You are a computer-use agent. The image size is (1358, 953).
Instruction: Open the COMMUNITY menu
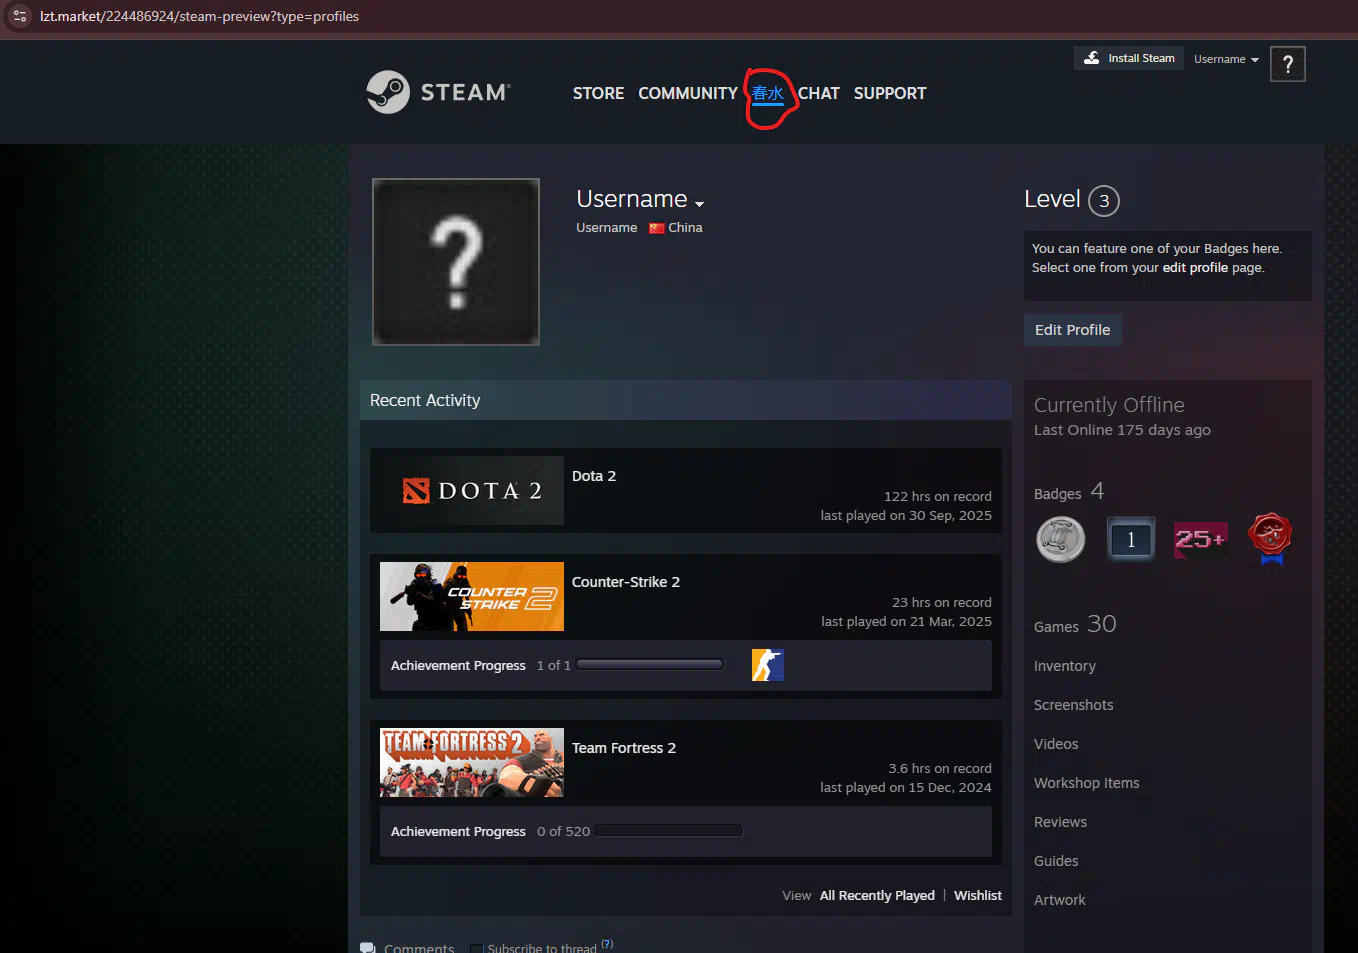[688, 93]
